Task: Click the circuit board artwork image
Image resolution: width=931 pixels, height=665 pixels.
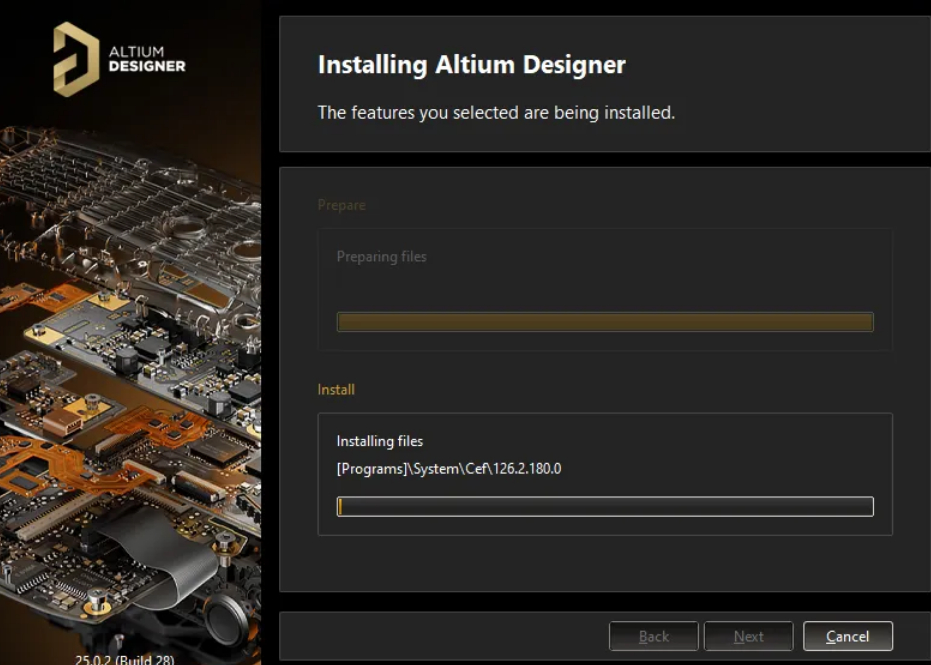Action: tap(130, 380)
